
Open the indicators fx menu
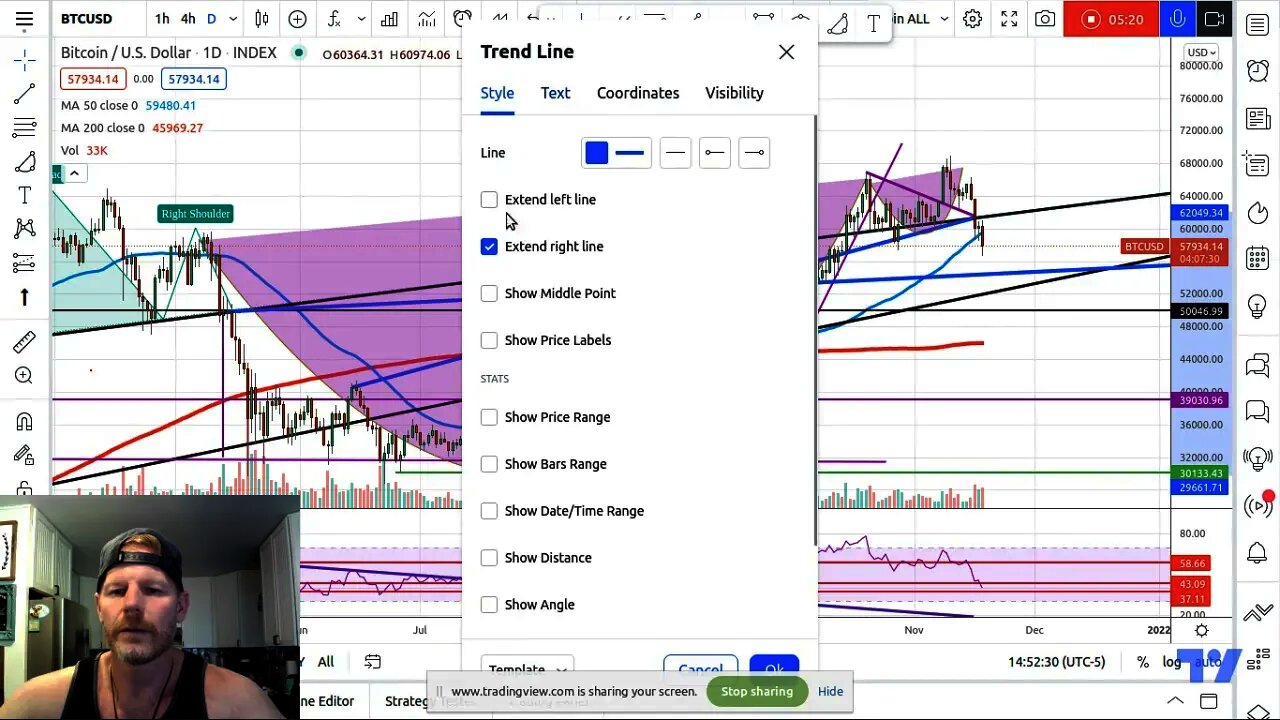click(335, 19)
